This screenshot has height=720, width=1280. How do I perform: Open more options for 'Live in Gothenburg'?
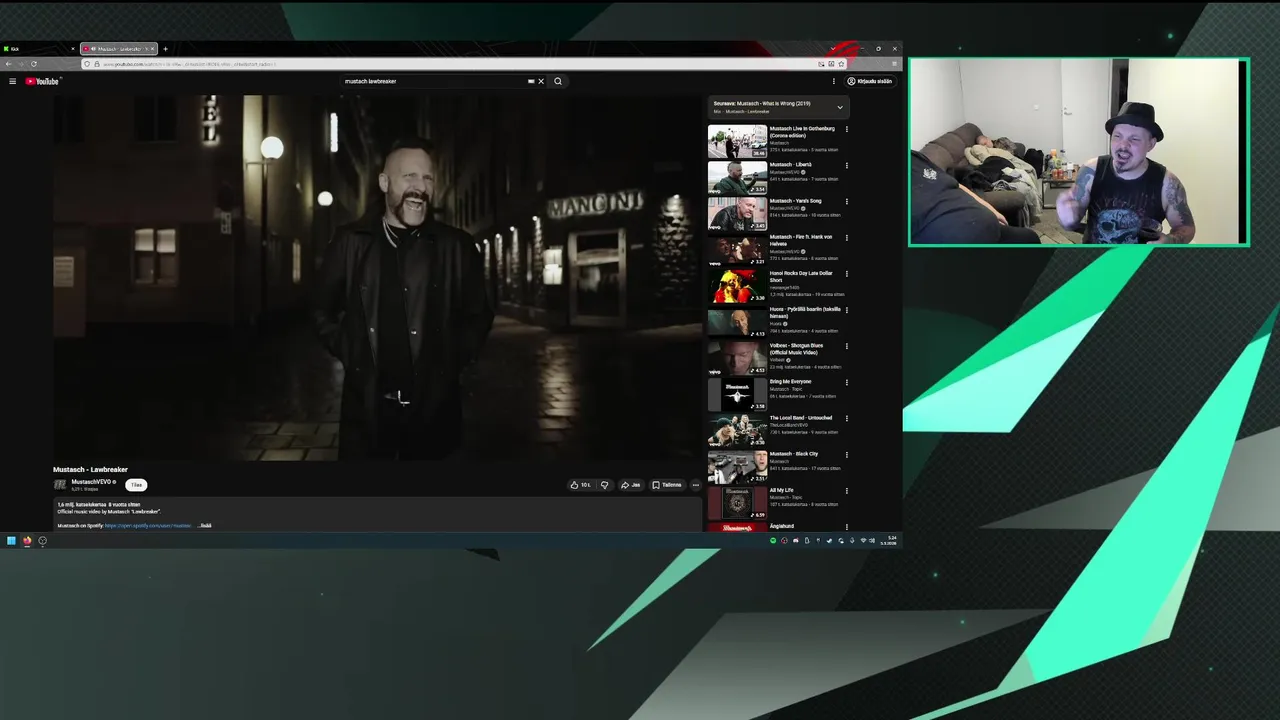[847, 129]
